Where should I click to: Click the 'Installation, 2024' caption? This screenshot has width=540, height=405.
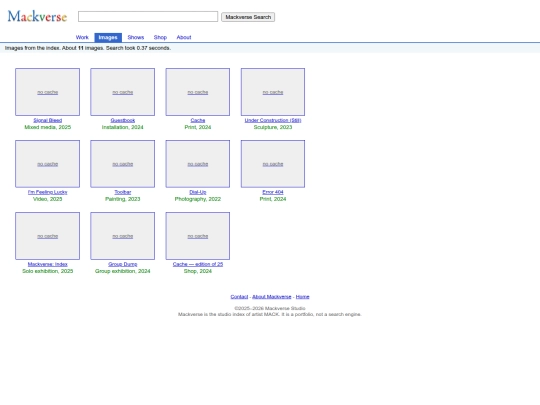123,127
